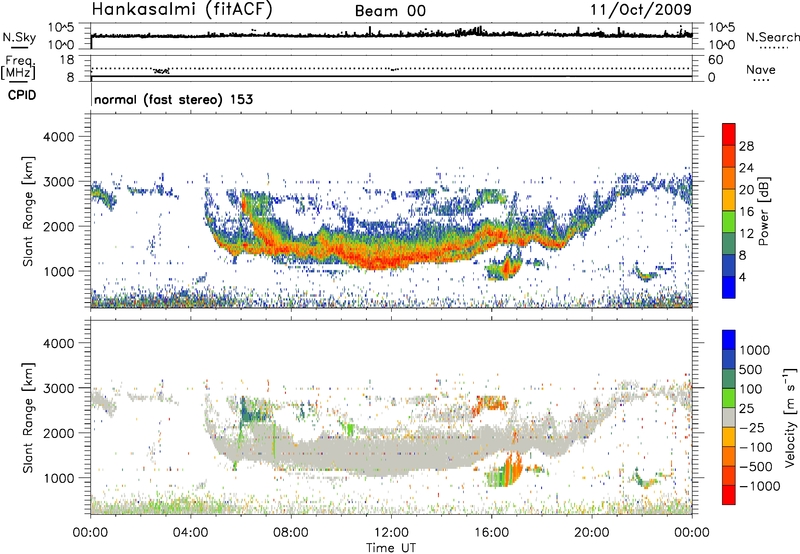Image resolution: width=800 pixels, height=554 pixels.
Task: Click the "Hankasalmi (fitACF)" plot title
Action: pos(182,9)
